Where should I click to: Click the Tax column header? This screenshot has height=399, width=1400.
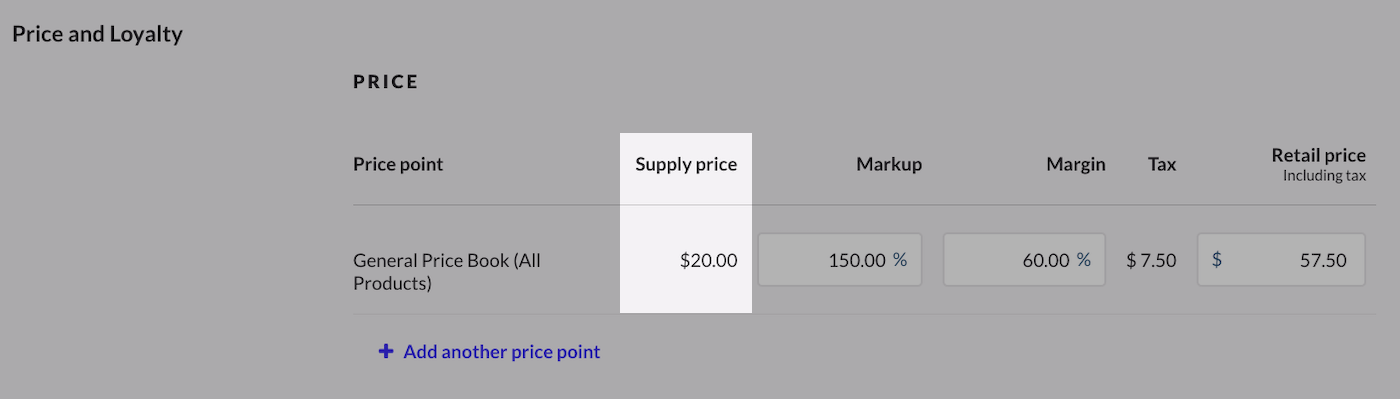point(1162,164)
